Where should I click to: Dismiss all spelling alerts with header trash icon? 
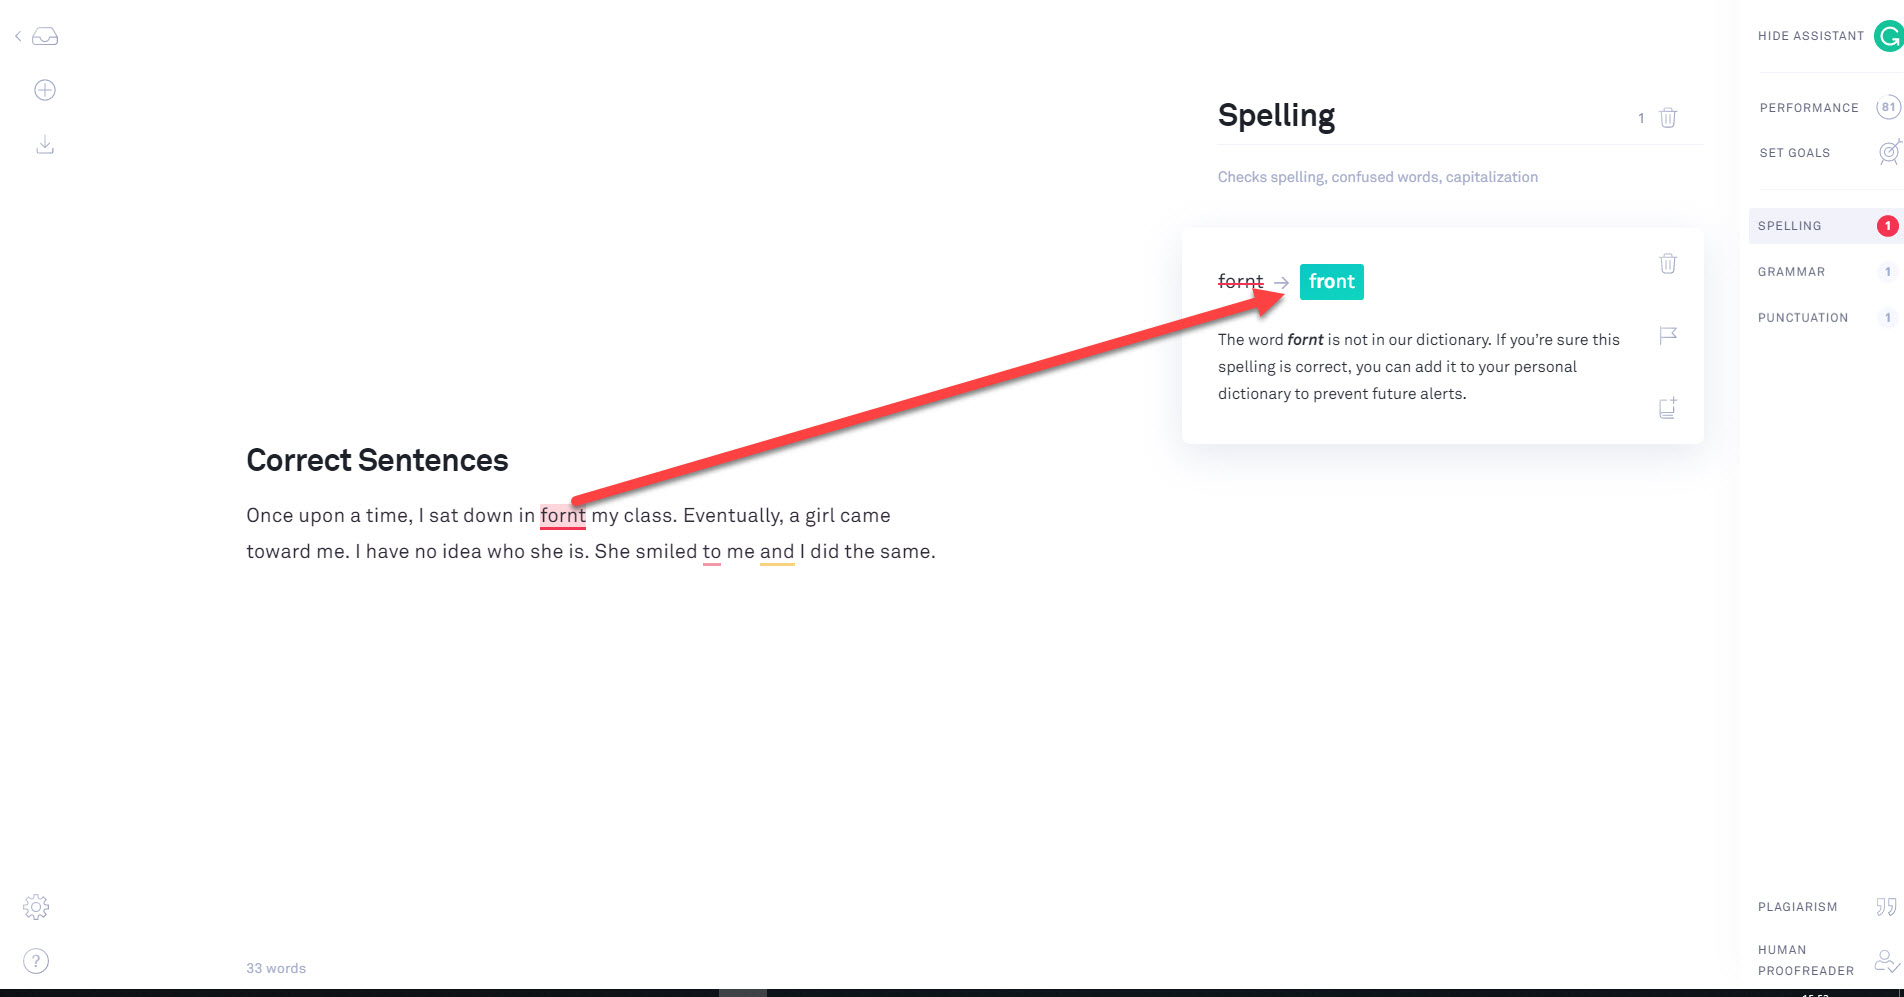point(1668,118)
